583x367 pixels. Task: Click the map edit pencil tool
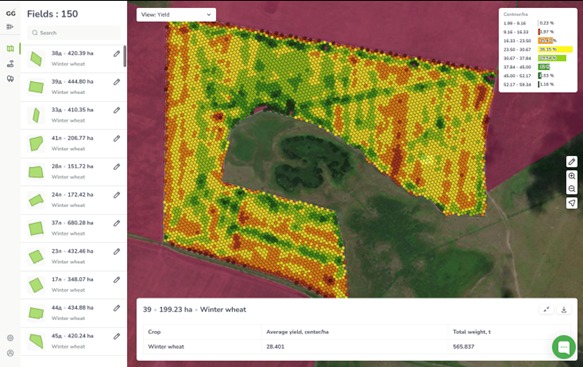click(571, 162)
